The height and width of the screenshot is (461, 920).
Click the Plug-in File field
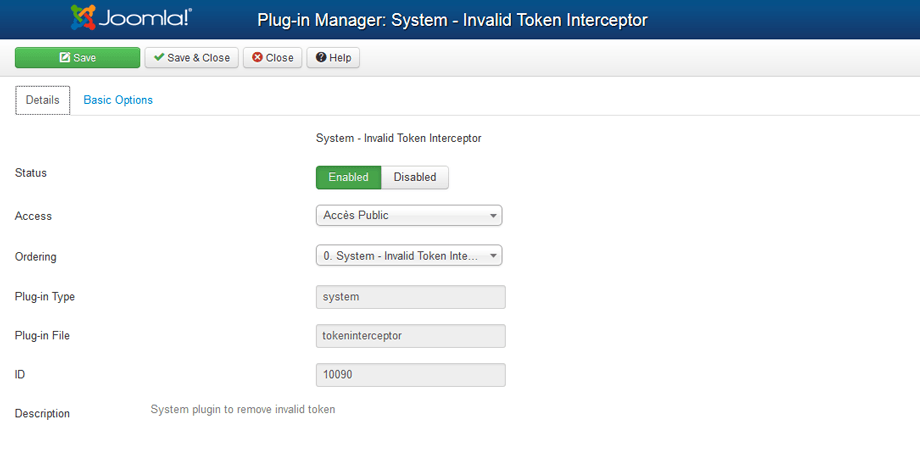(x=410, y=336)
